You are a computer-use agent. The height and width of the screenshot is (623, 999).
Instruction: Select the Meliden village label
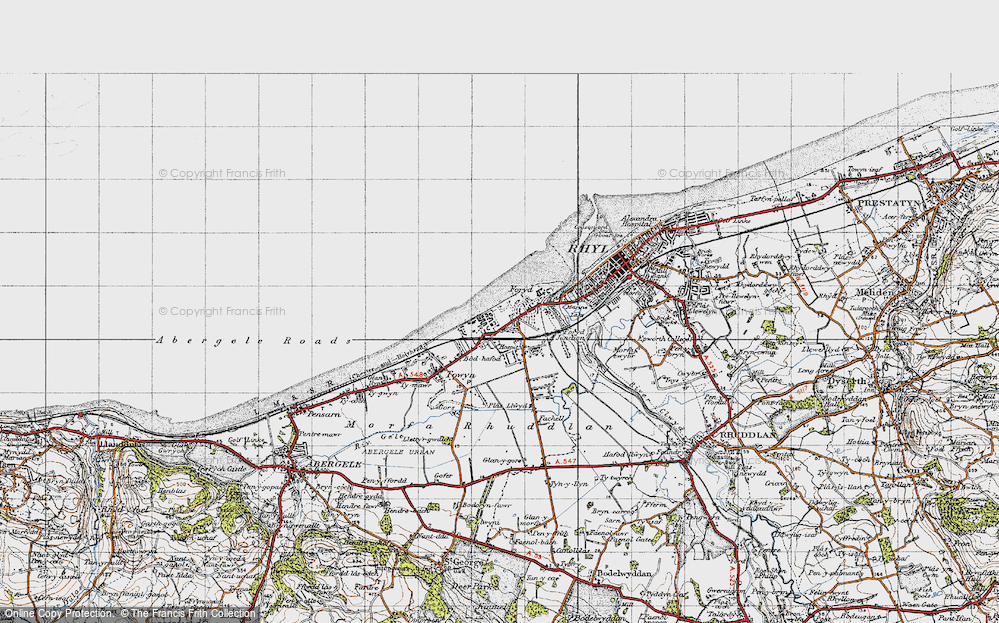(874, 292)
